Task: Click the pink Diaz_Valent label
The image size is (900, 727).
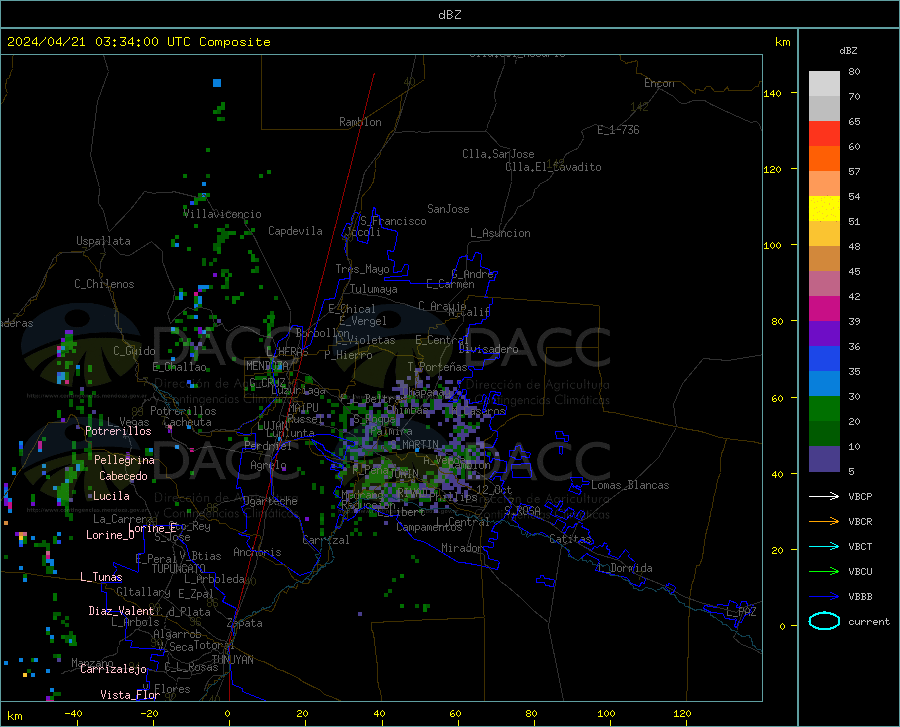Action: pyautogui.click(x=121, y=611)
